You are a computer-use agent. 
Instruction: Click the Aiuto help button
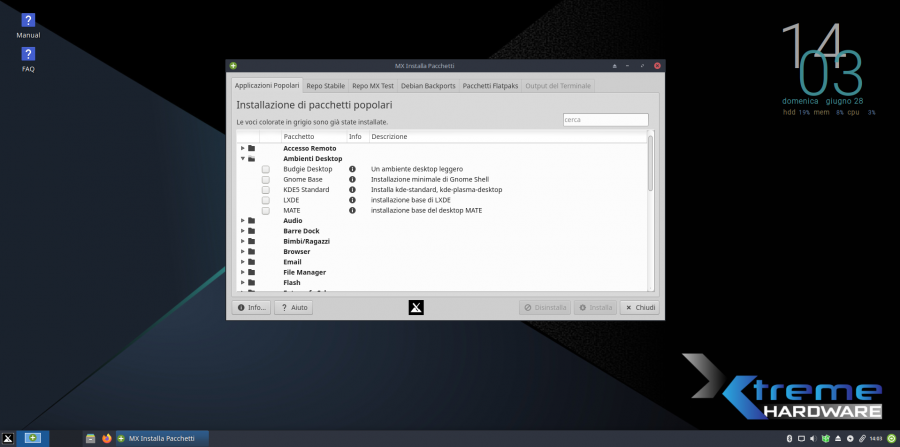[293, 307]
